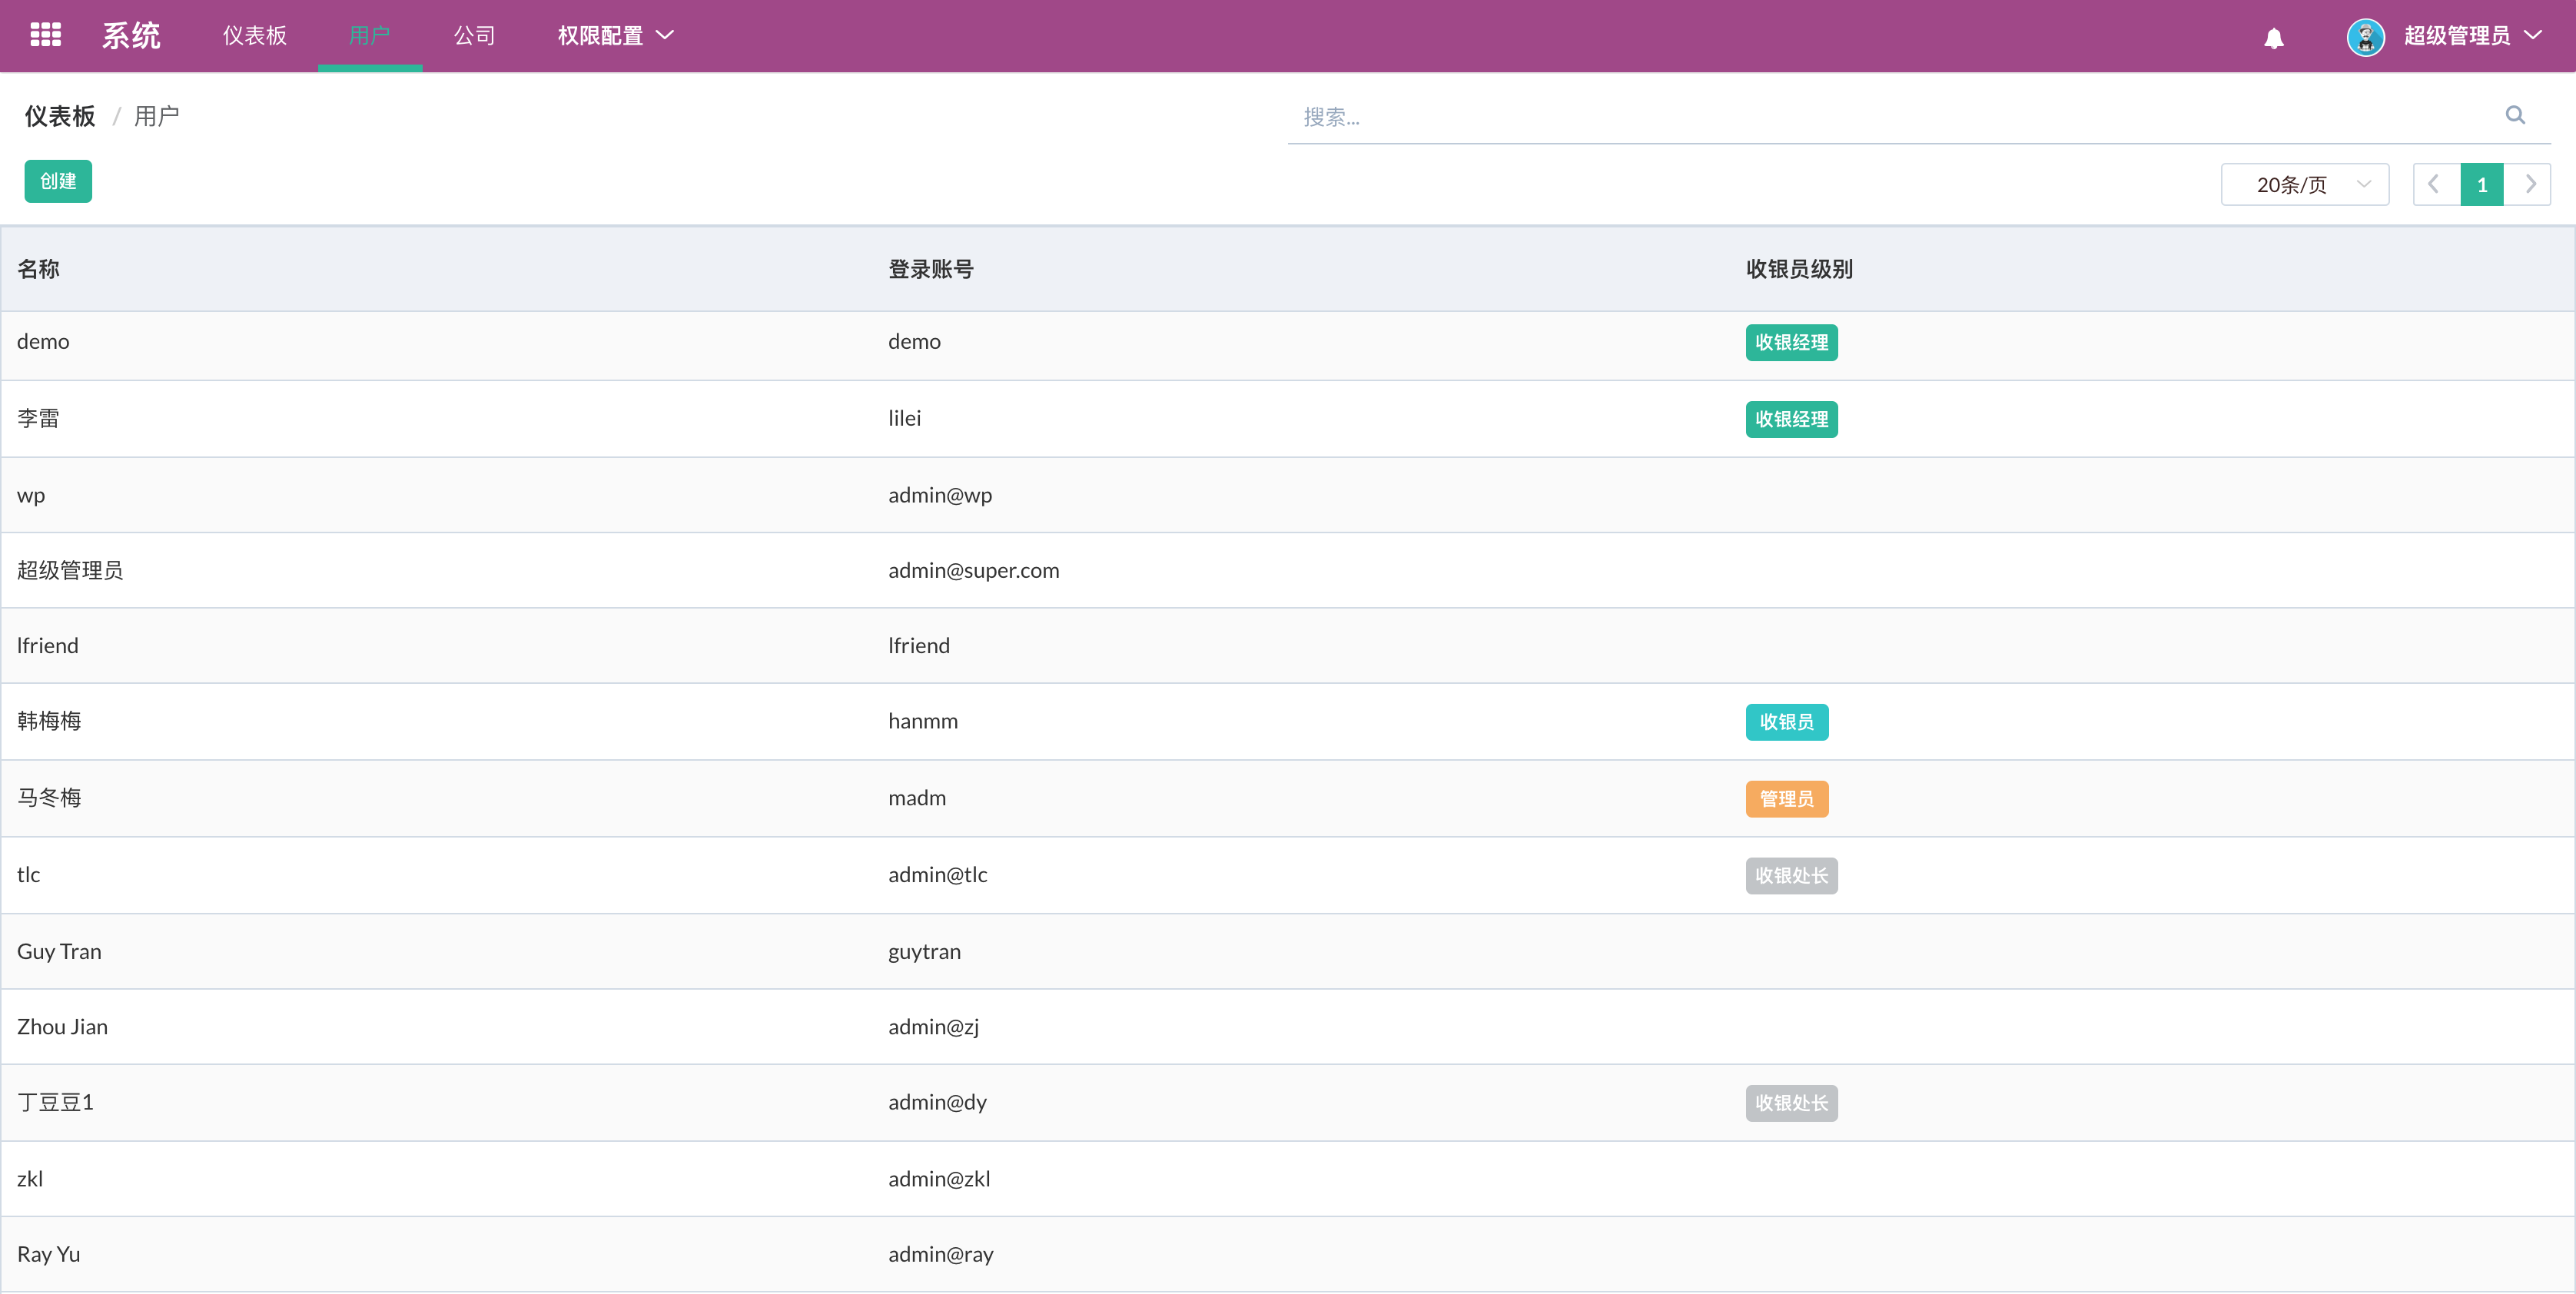Open the tlc user row

coord(1288,875)
